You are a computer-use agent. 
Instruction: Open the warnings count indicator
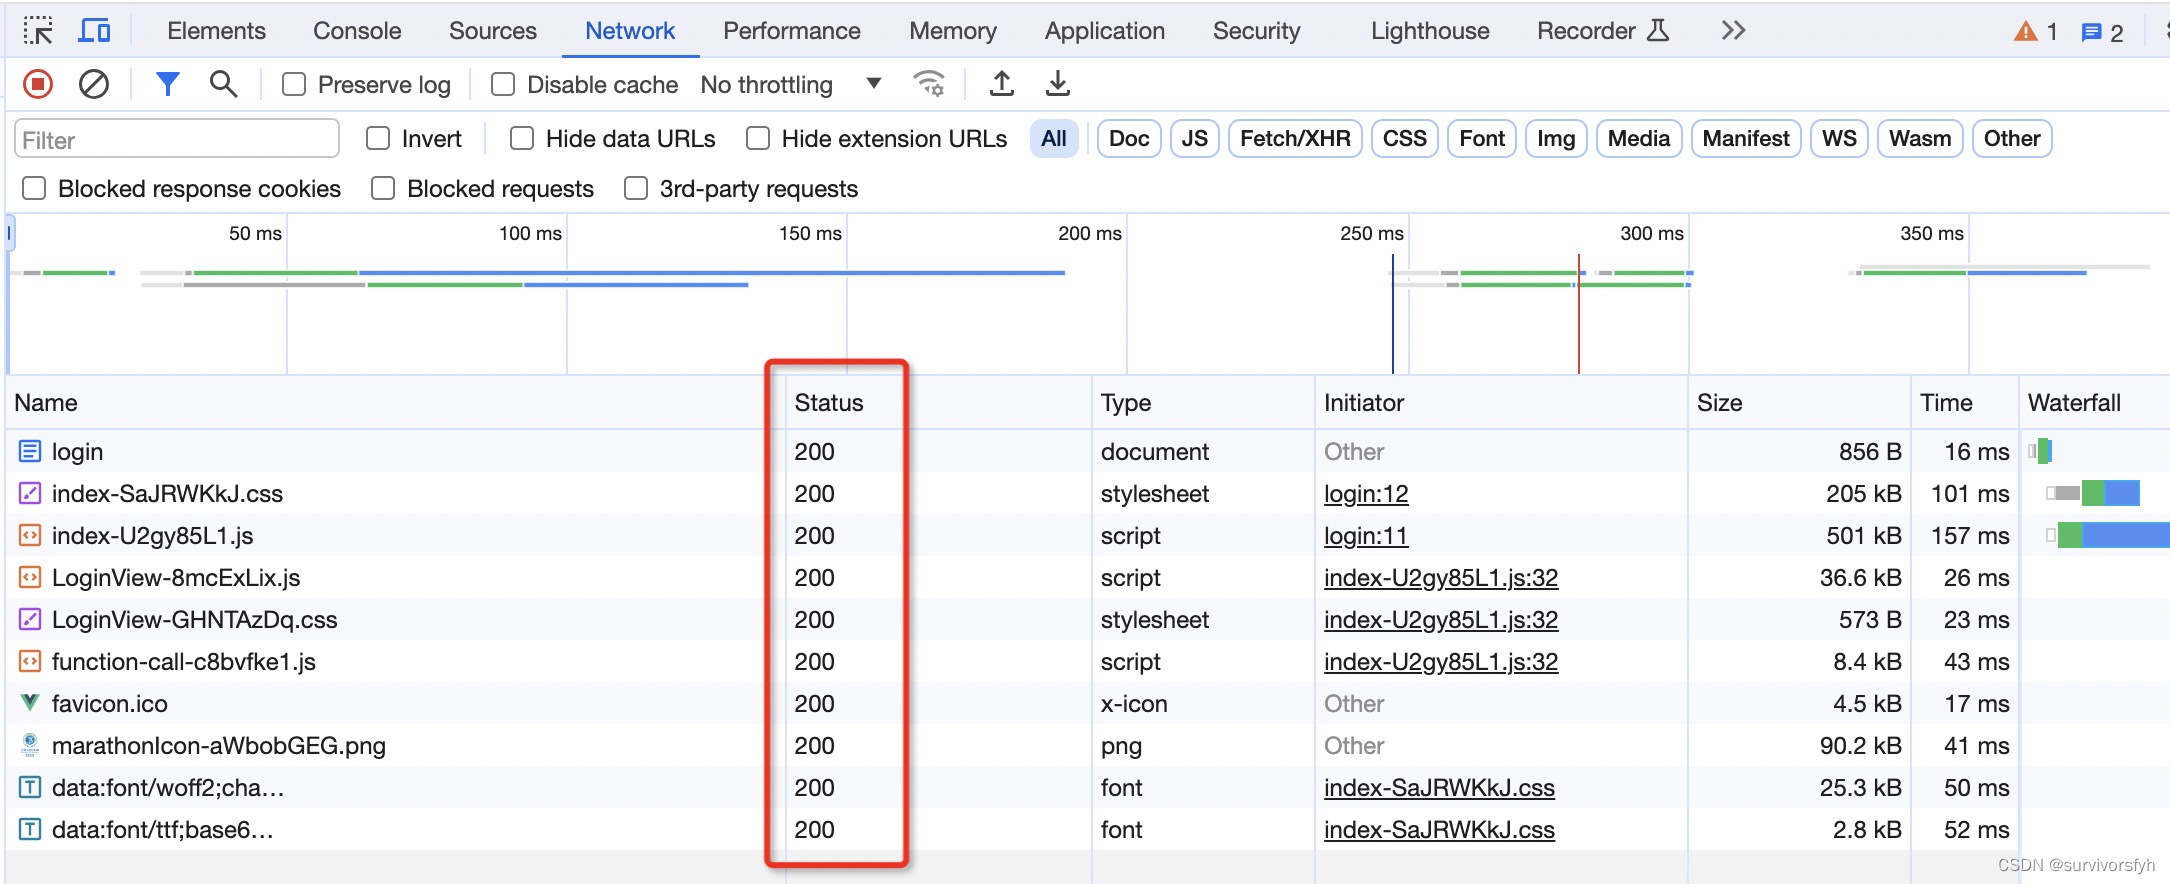(x=2036, y=32)
